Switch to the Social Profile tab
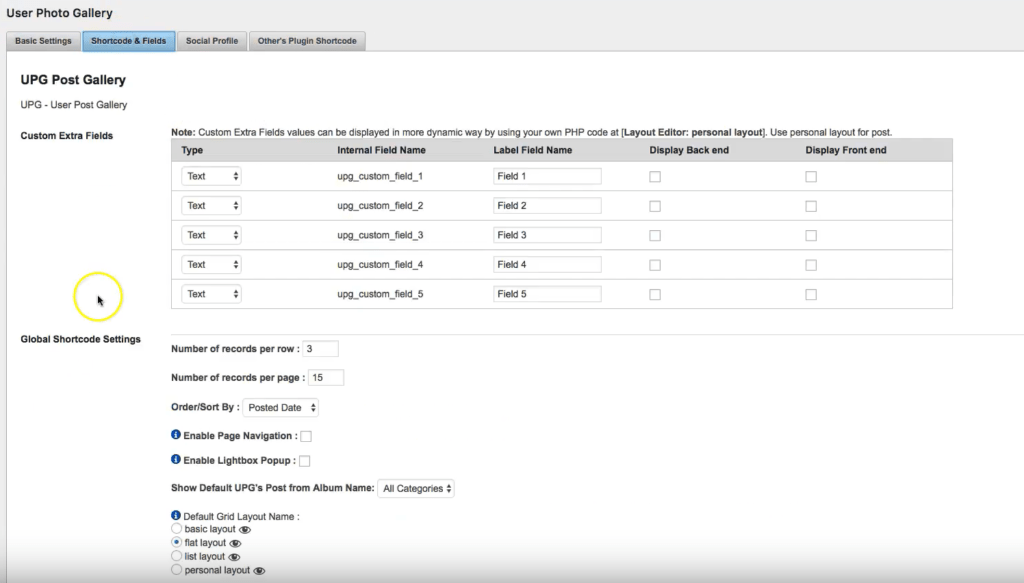The height and width of the screenshot is (583, 1024). 212,40
